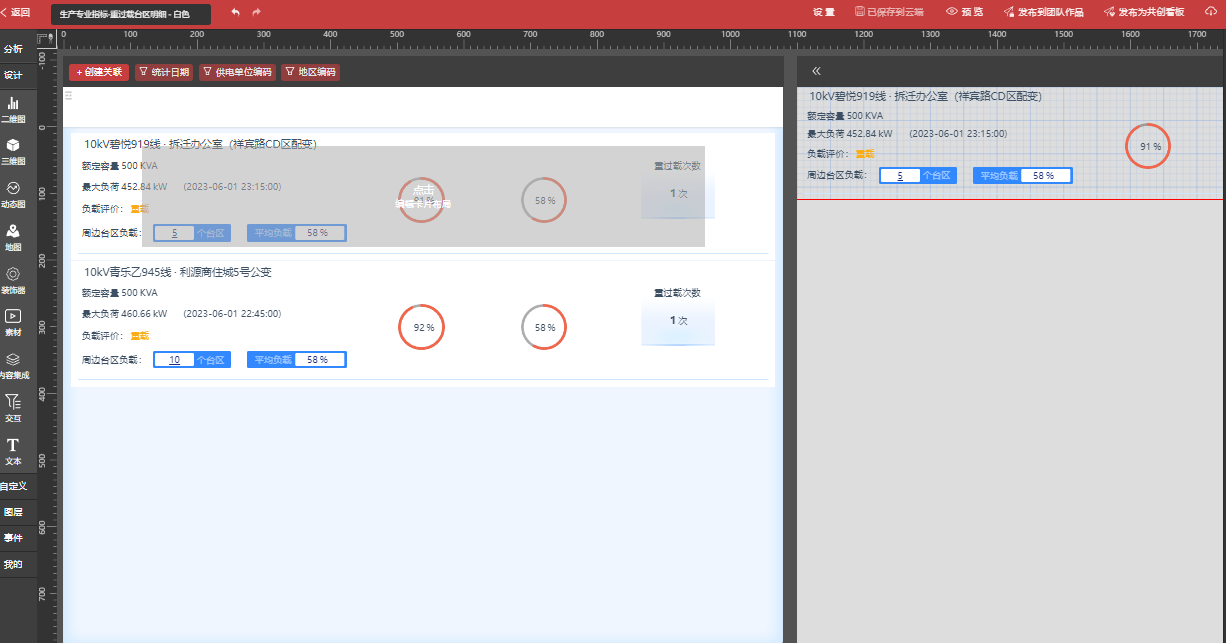Select the 文本 text tool
Image resolution: width=1226 pixels, height=643 pixels.
(x=13, y=450)
